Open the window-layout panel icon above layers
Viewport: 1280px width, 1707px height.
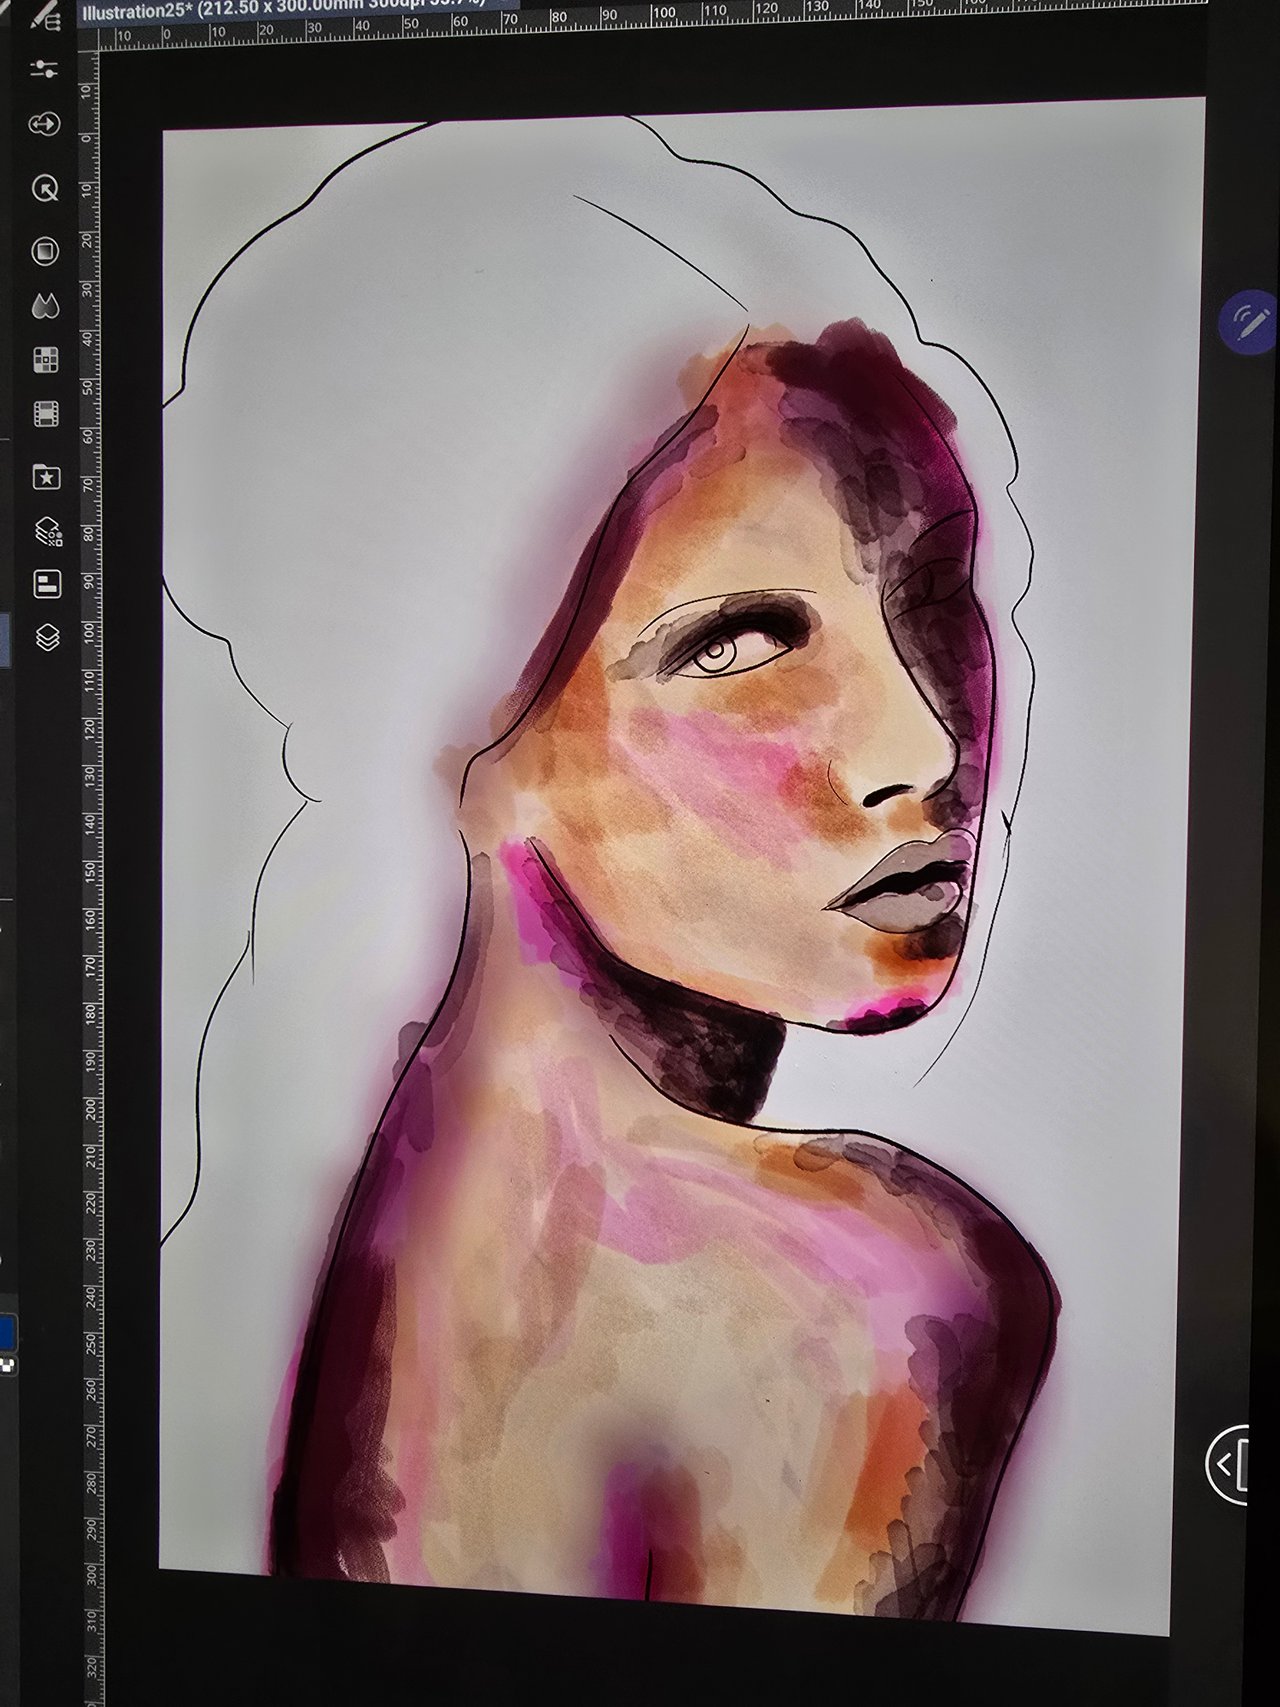48,584
